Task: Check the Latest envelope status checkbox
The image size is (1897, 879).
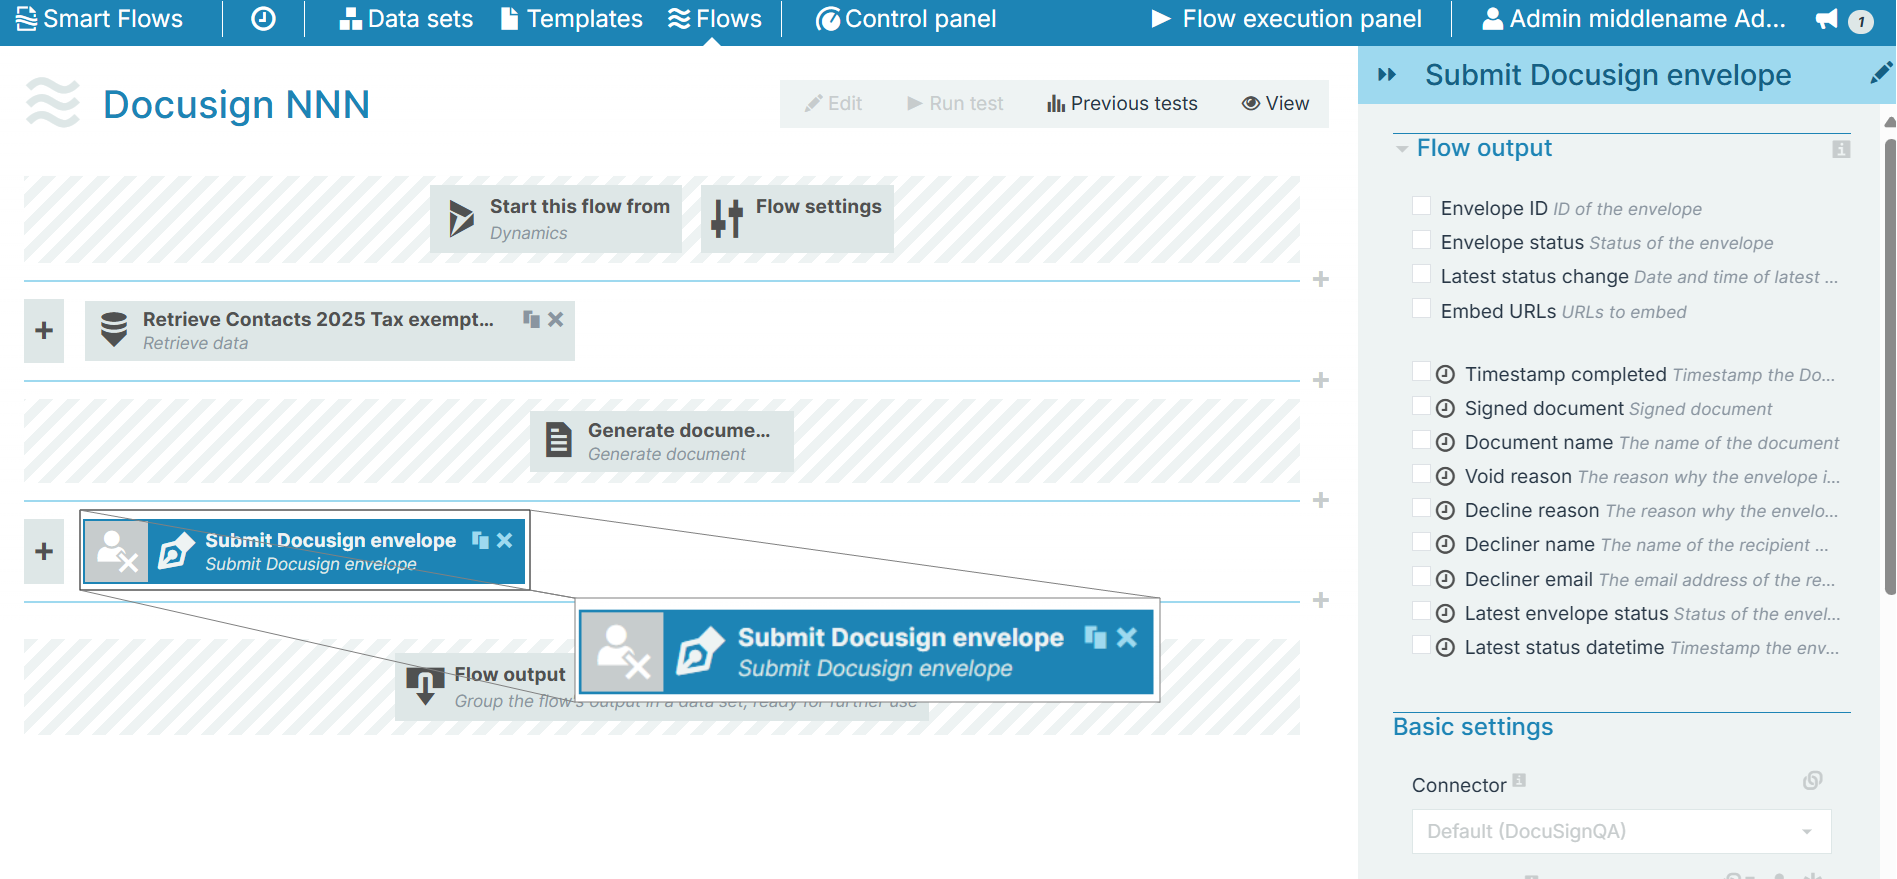Action: (x=1421, y=611)
